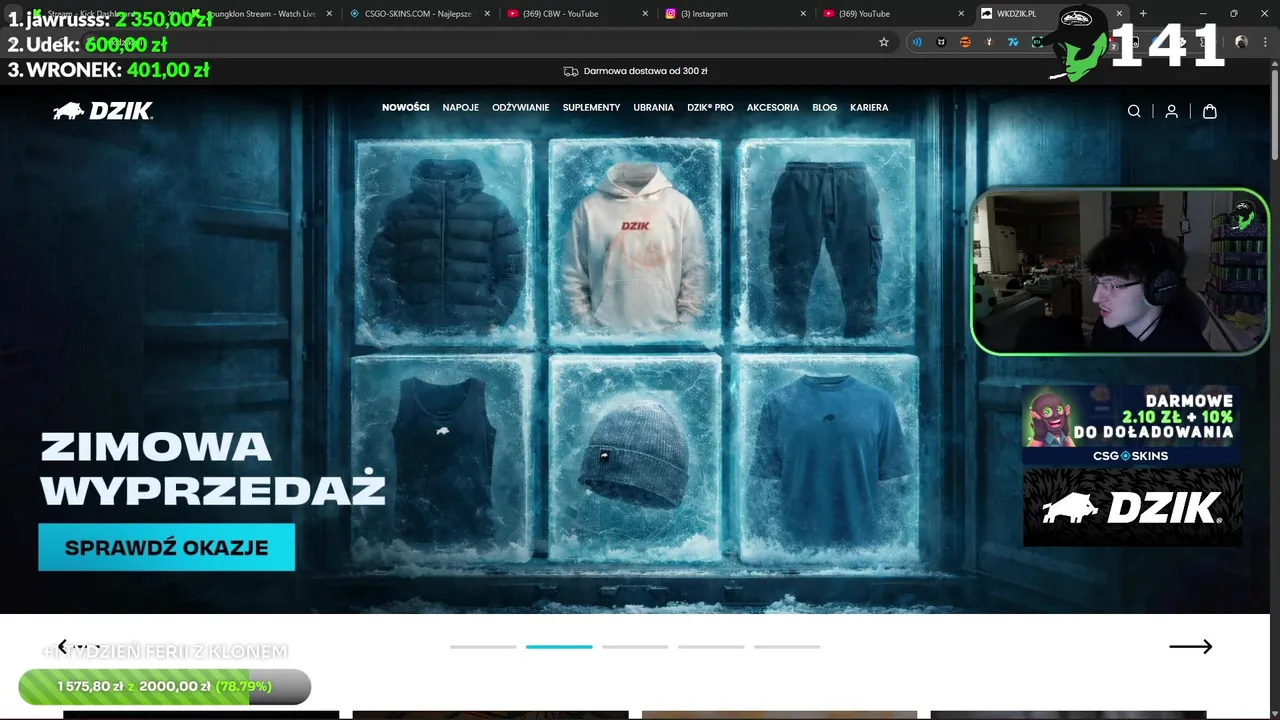
Task: Select the fifth carousel slide indicator
Action: (787, 647)
